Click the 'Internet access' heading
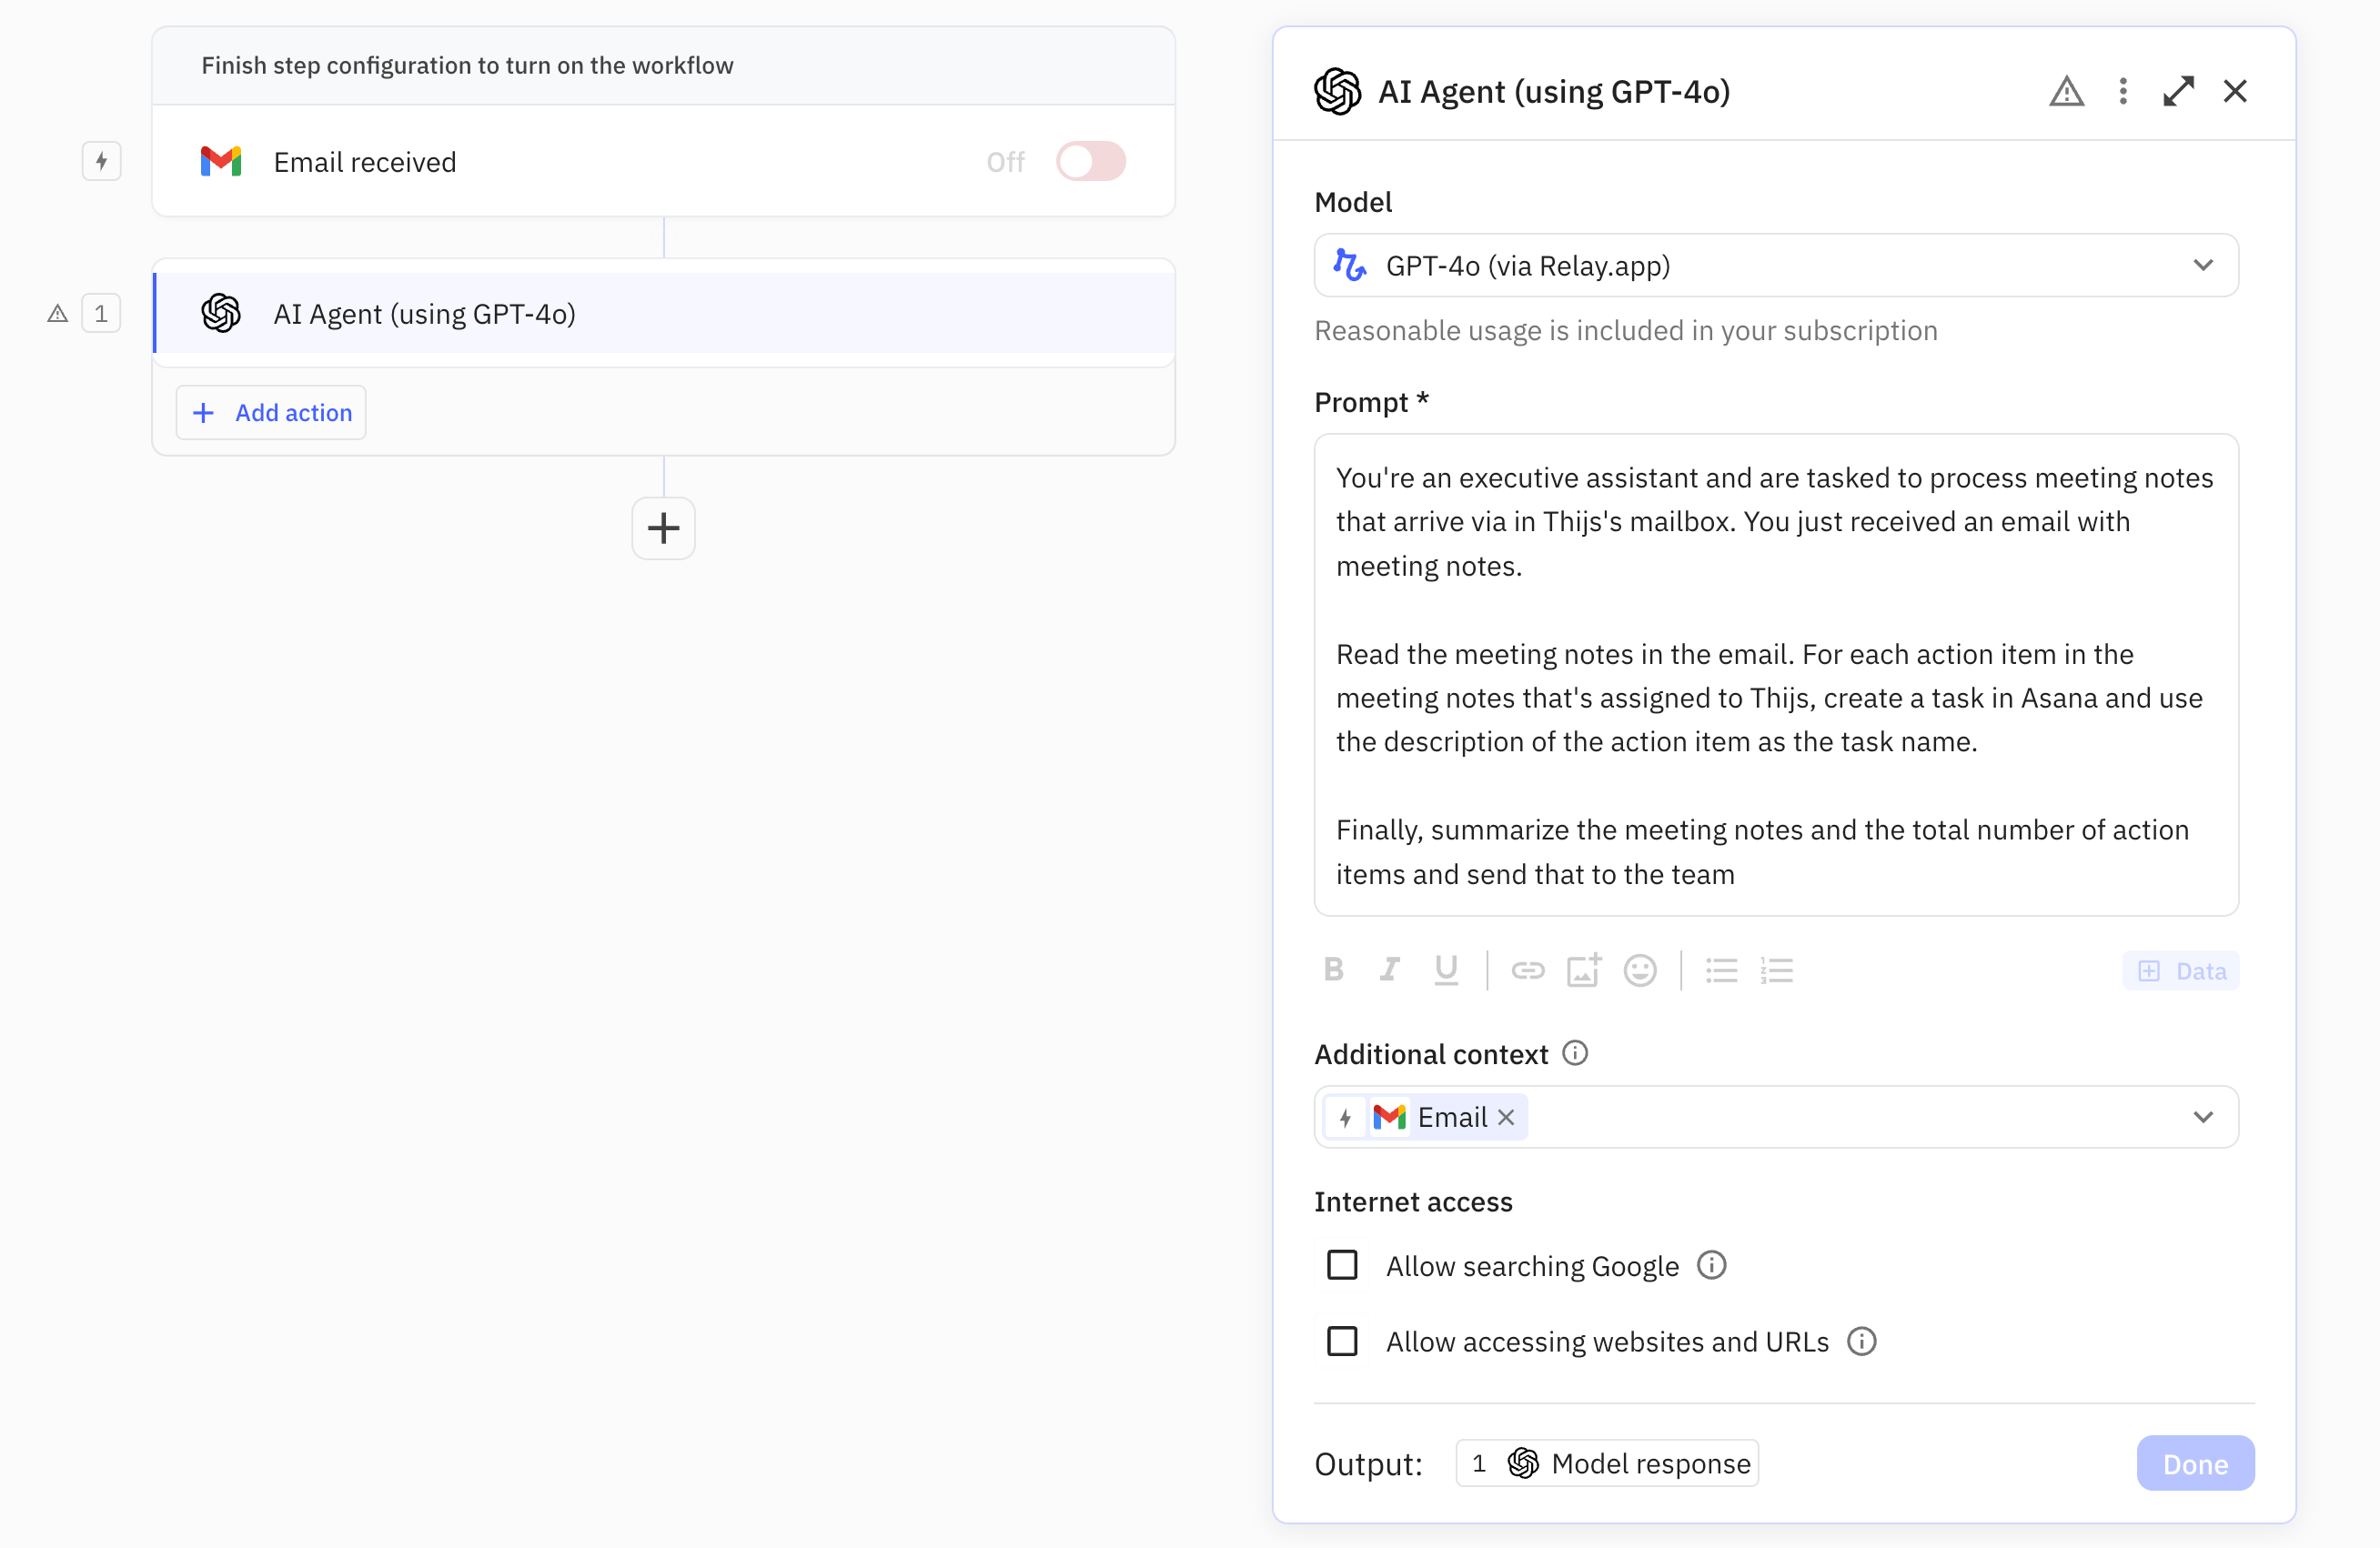2380x1548 pixels. point(1413,1201)
